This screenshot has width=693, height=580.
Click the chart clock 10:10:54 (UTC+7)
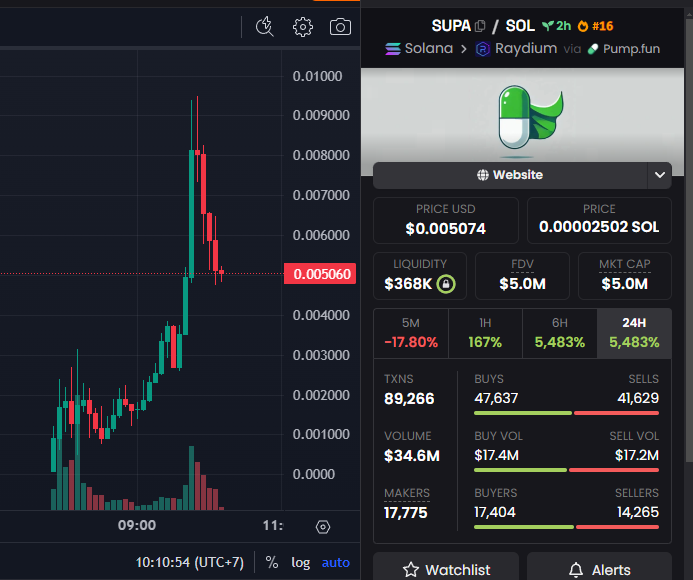190,562
